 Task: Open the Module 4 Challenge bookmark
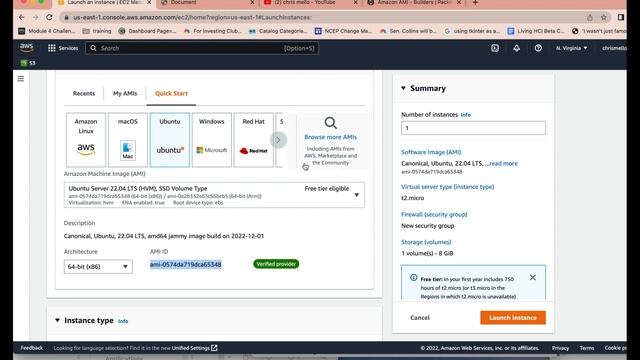47,31
